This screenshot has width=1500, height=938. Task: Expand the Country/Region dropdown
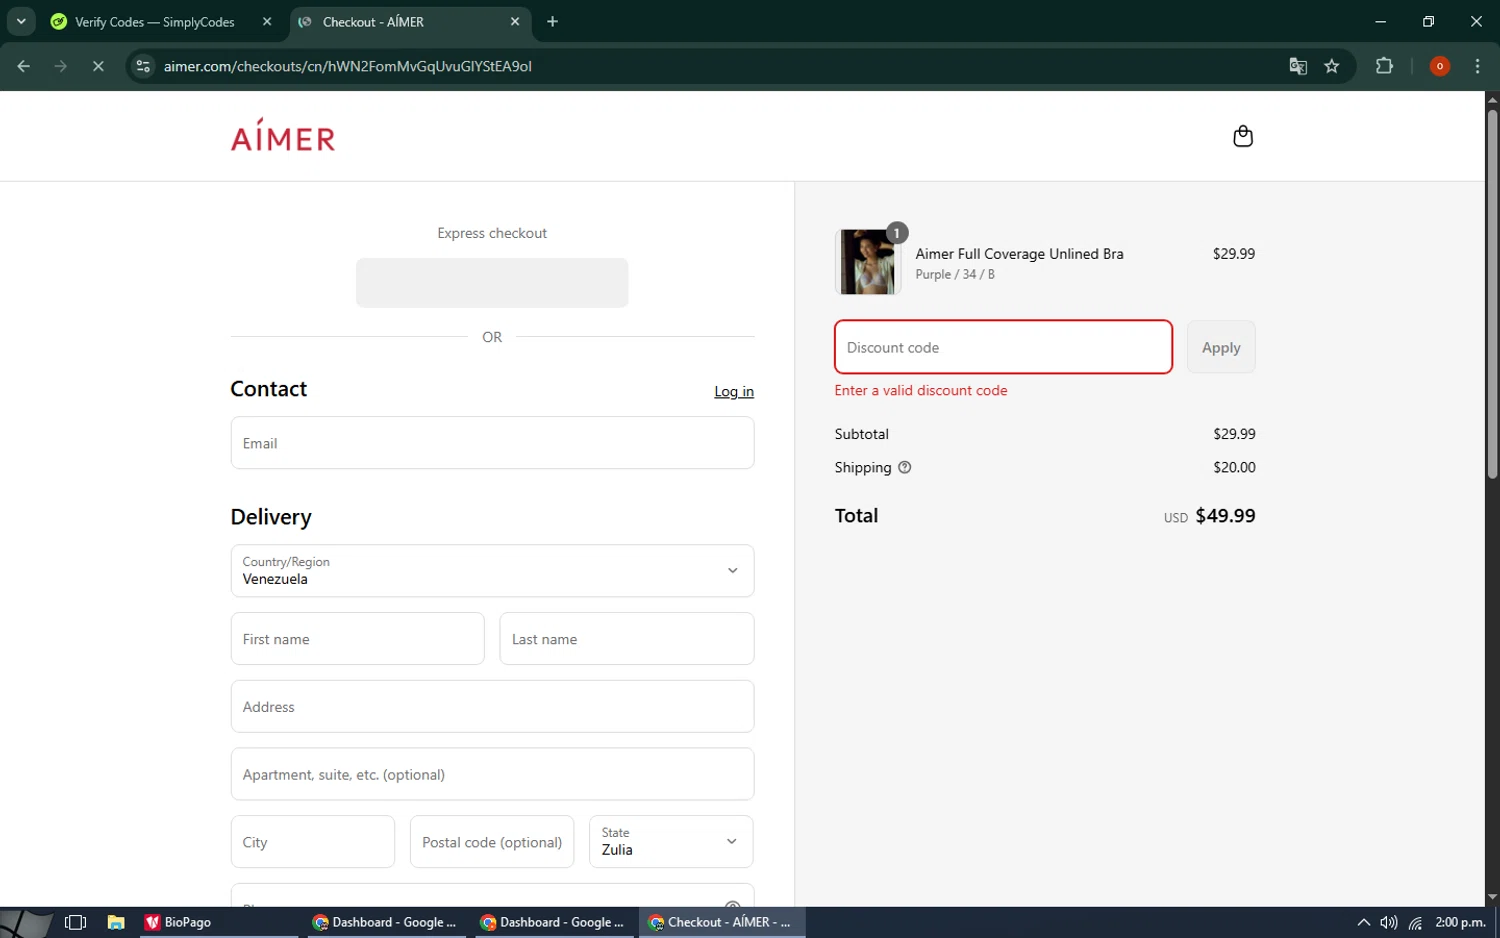point(492,570)
